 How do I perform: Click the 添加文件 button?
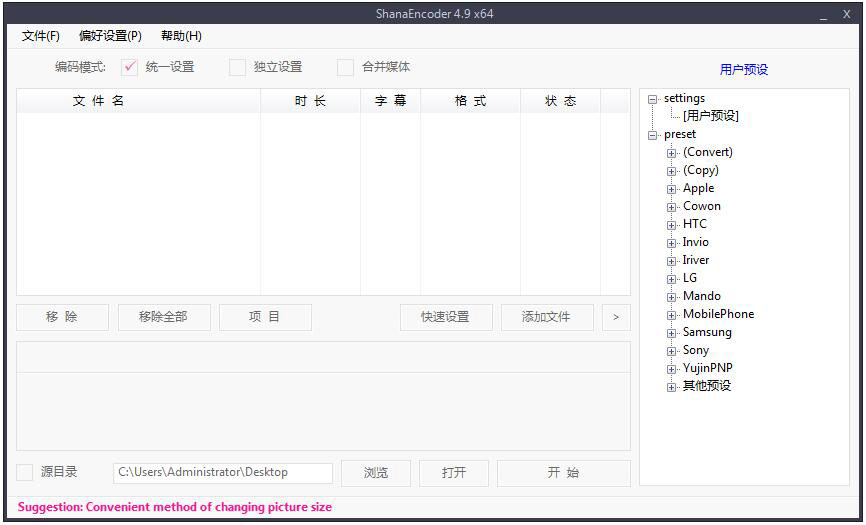coord(546,317)
